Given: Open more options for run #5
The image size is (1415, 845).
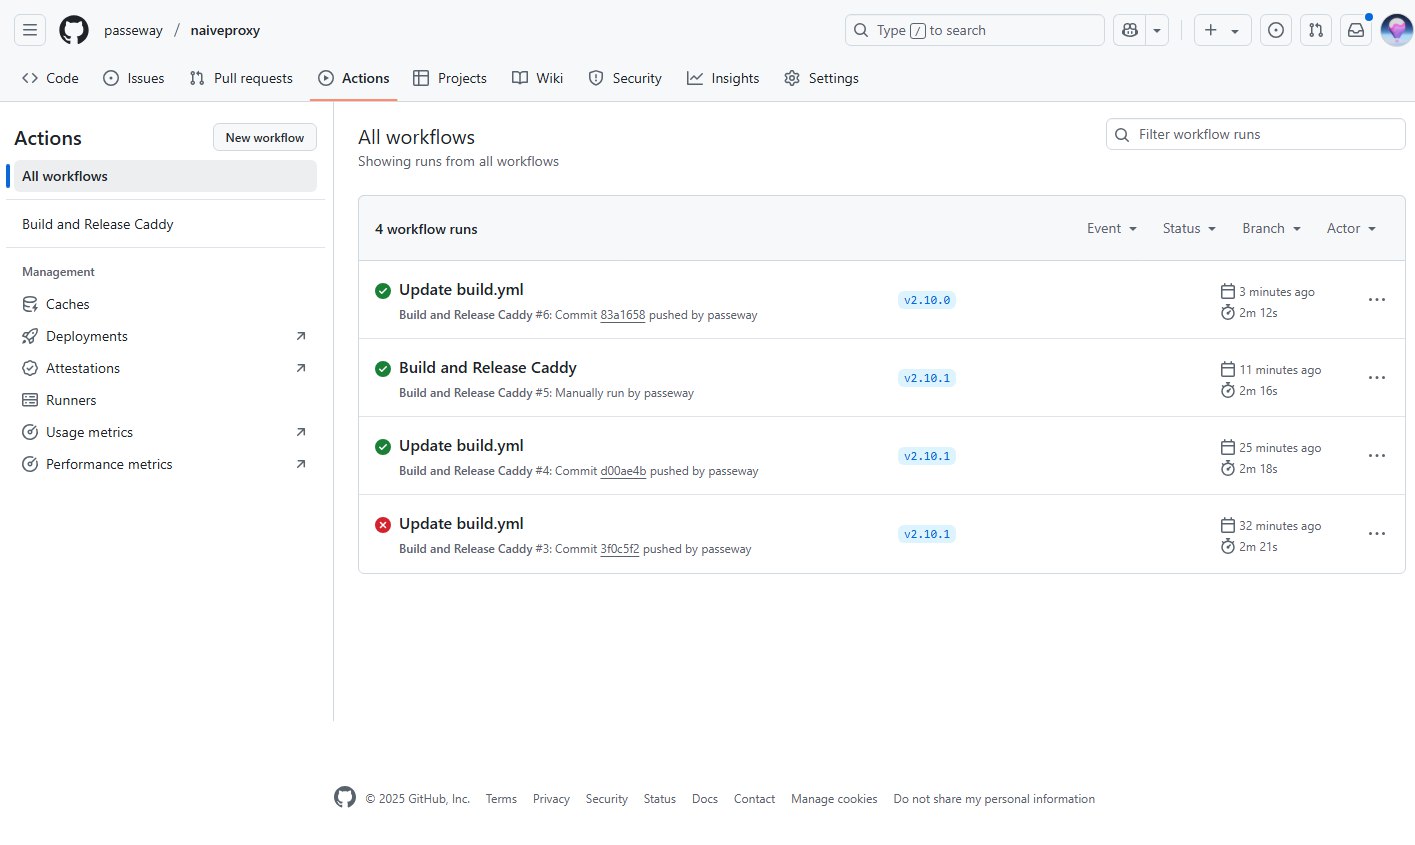Looking at the screenshot, I should coord(1377,378).
